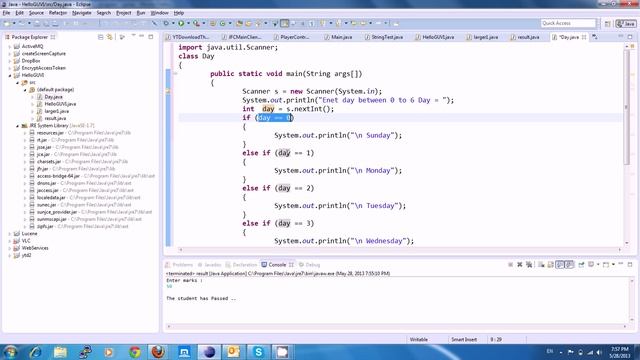Expand the Day.java tree node
The height and width of the screenshot is (360, 640).
pos(33,97)
